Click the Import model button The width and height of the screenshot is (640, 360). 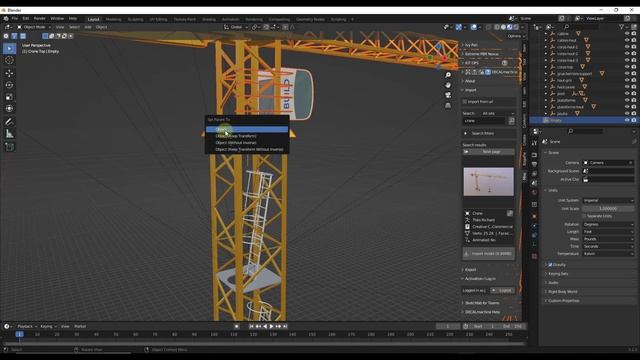pyautogui.click(x=489, y=254)
